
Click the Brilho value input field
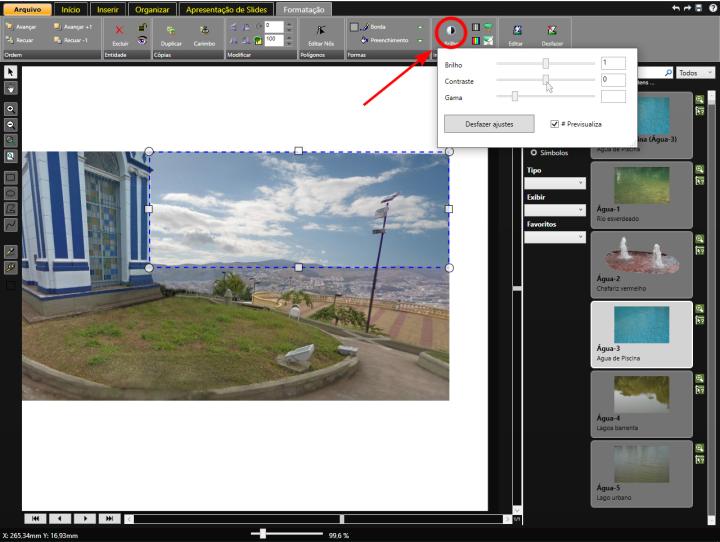coord(613,63)
